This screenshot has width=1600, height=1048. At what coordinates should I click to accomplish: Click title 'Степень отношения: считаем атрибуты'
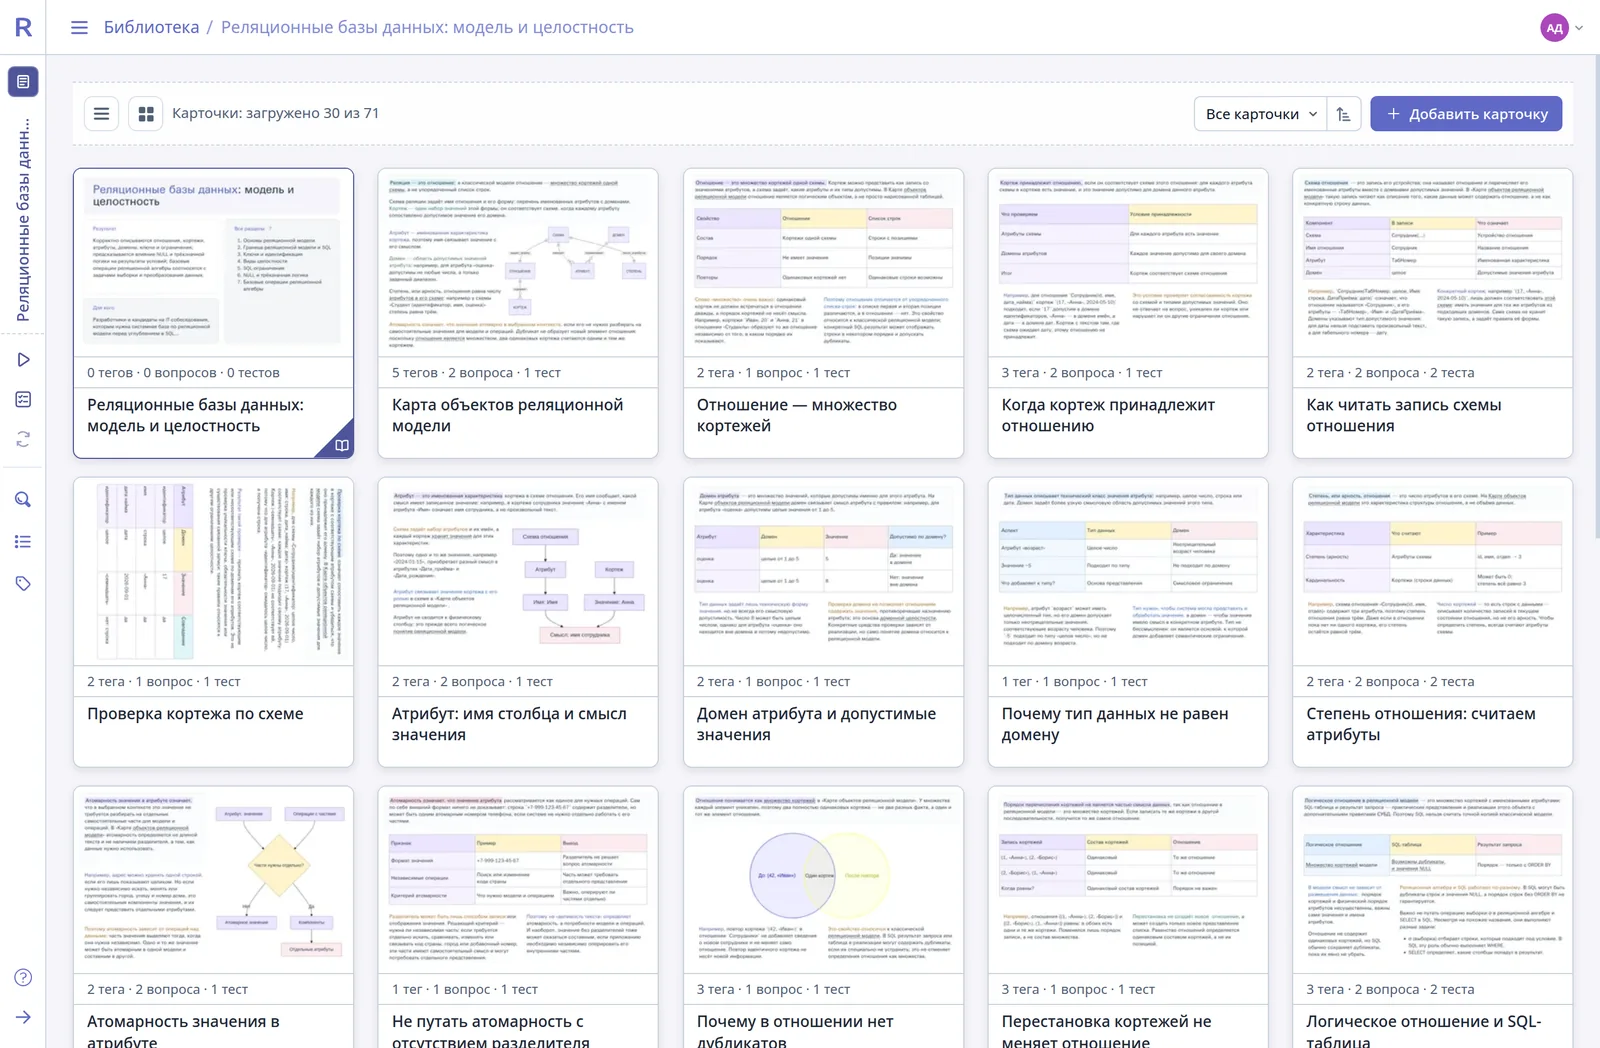1421,724
